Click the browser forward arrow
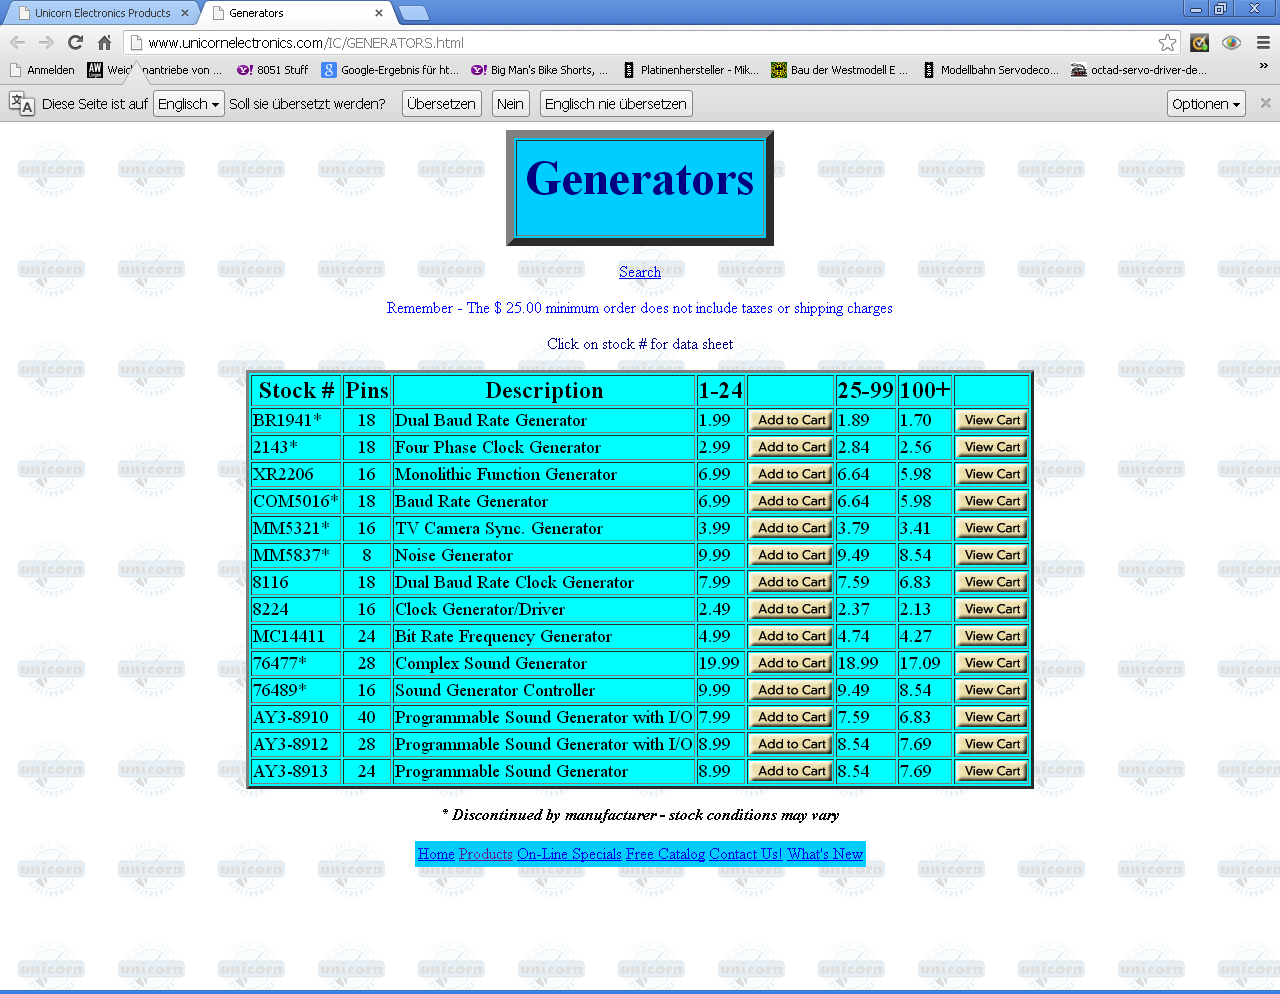The width and height of the screenshot is (1280, 994). 46,42
